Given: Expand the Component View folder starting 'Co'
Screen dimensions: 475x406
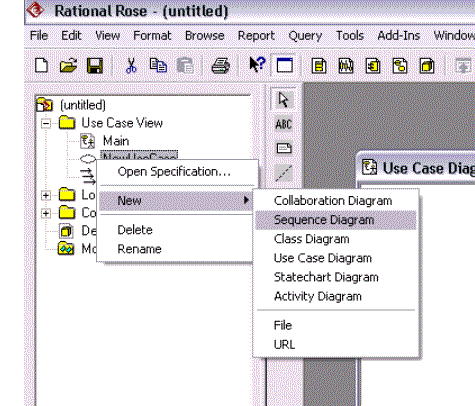Looking at the screenshot, I should (46, 213).
